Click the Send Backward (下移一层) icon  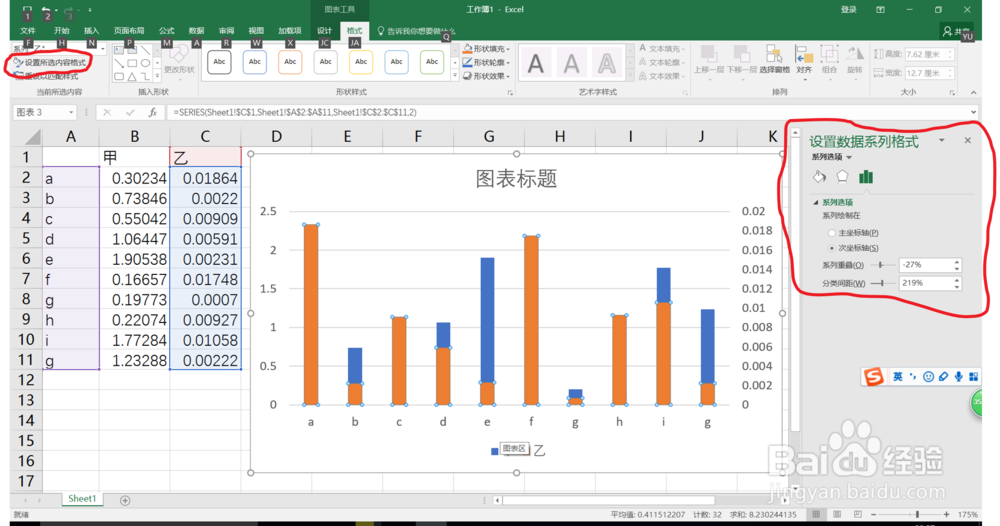tap(741, 55)
